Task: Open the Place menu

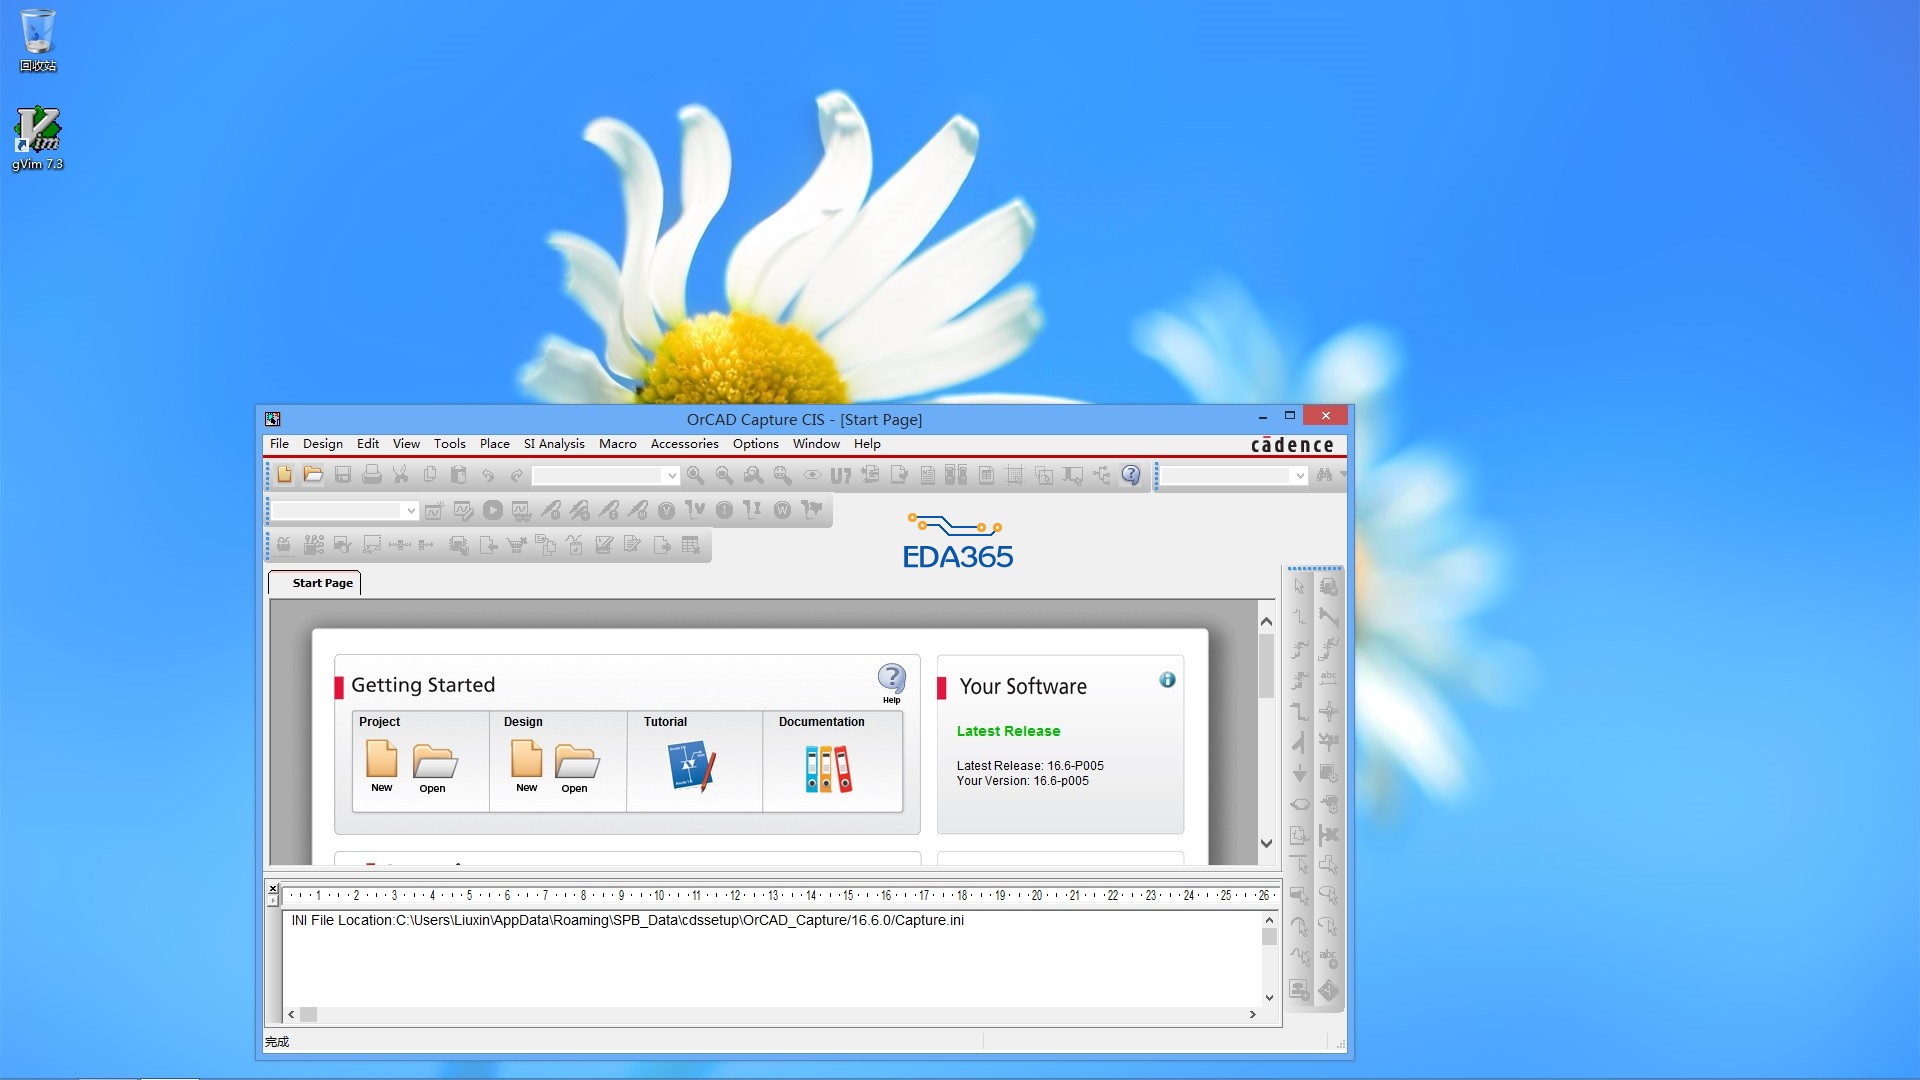Action: [x=494, y=444]
